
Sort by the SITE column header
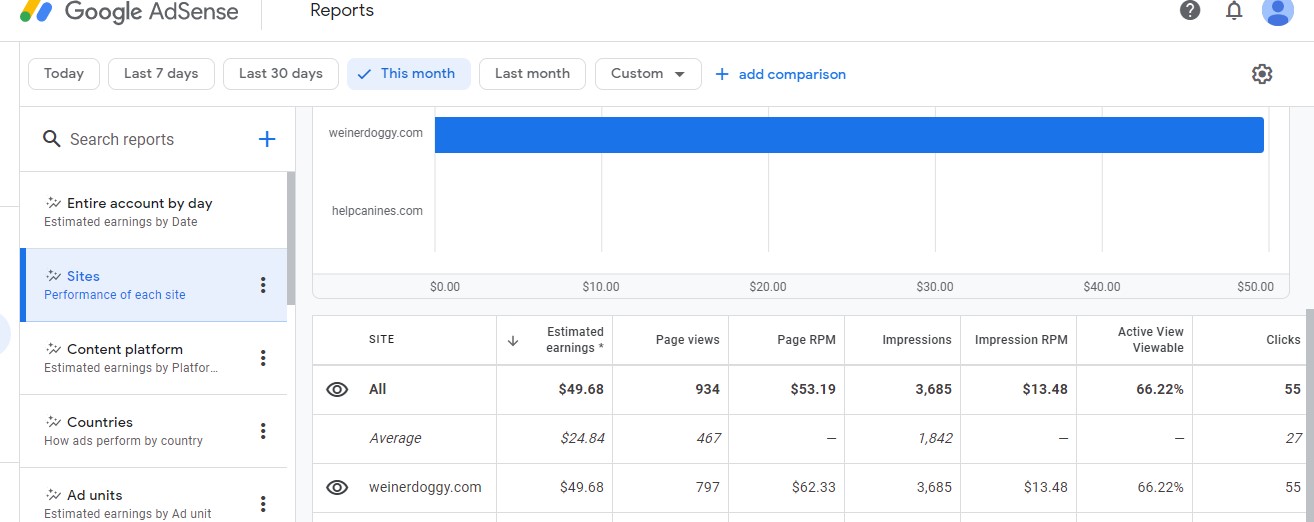click(382, 340)
